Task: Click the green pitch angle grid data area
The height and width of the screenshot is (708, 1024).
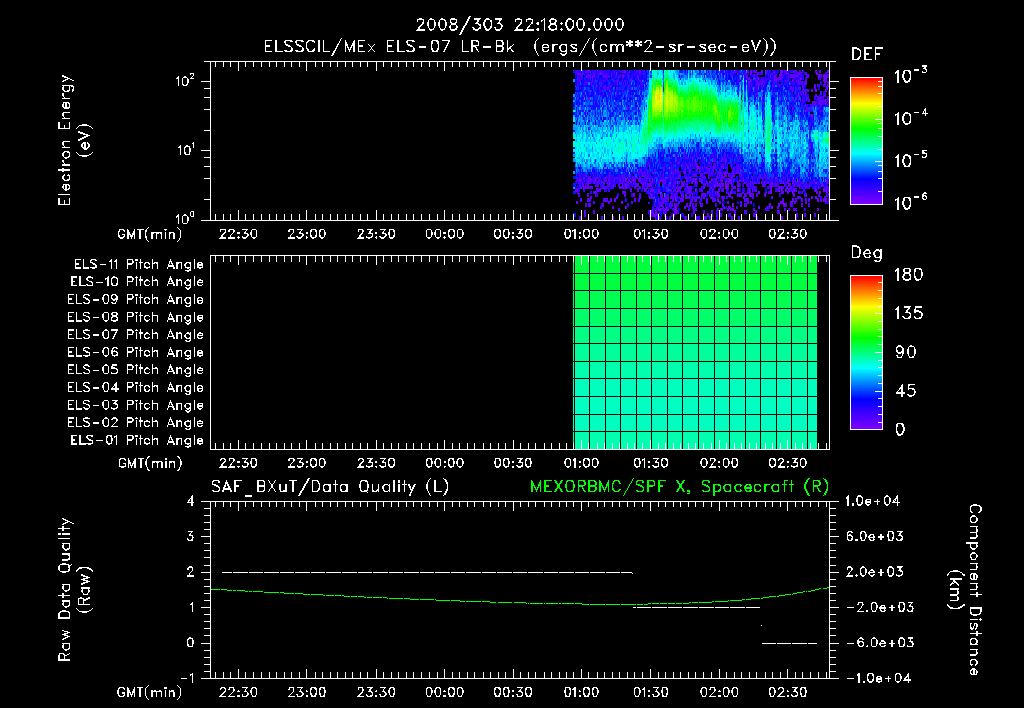Action: click(695, 352)
